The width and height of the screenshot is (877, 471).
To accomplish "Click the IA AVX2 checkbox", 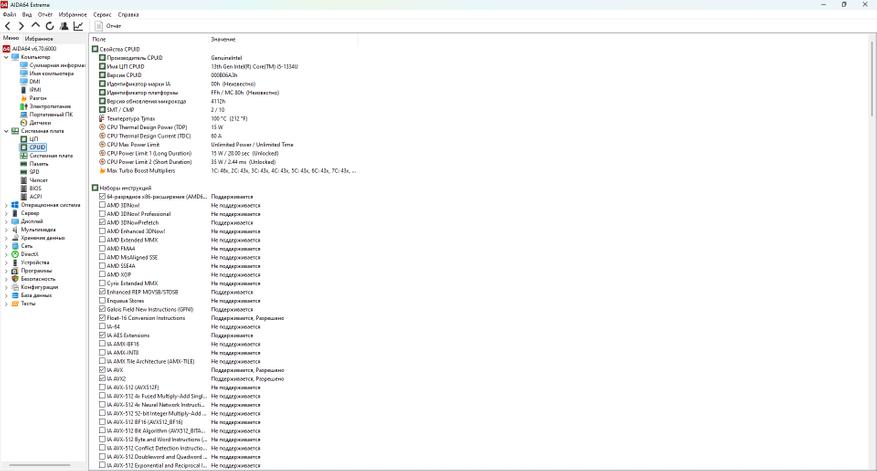I will pyautogui.click(x=102, y=379).
